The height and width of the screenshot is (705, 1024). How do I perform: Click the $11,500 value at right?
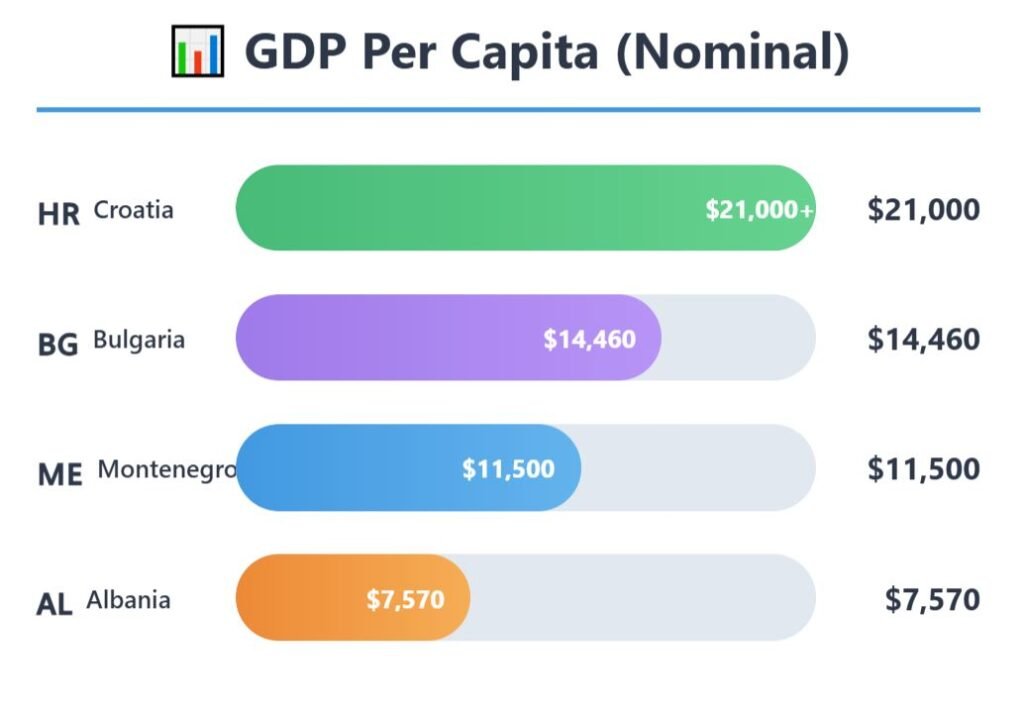pos(923,469)
